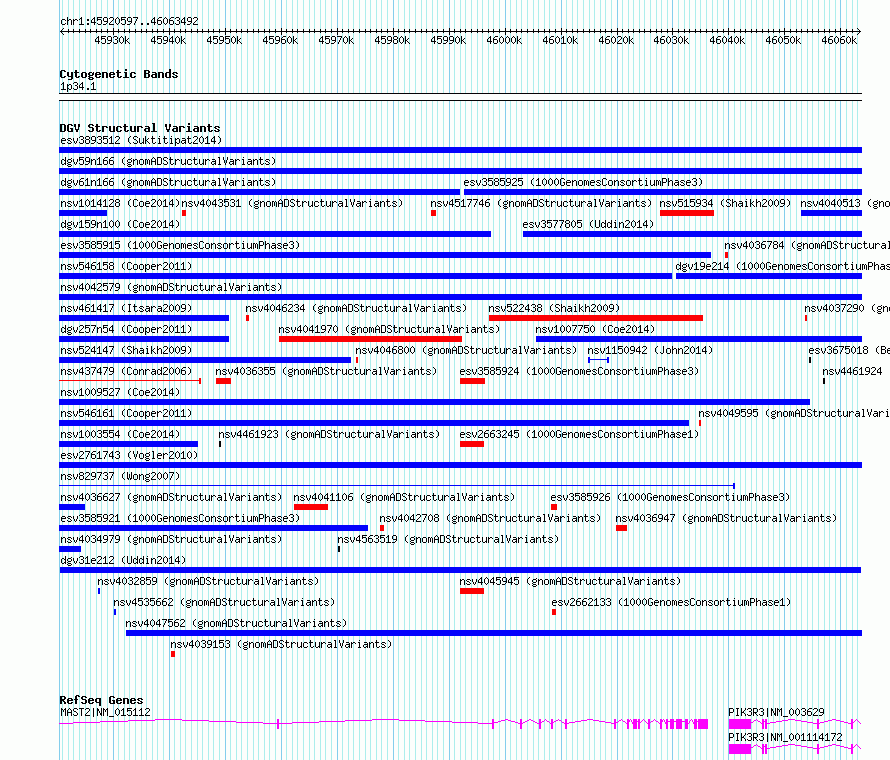Click nsv4036784 variant label
The height and width of the screenshot is (760, 890).
[807, 245]
